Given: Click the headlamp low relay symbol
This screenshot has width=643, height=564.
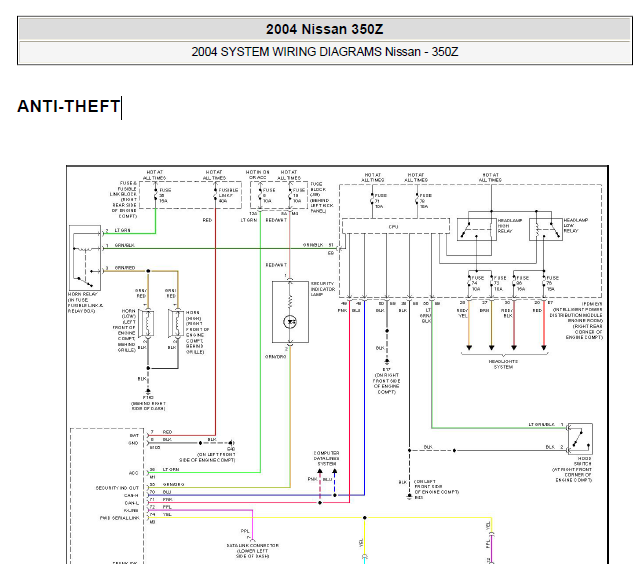Looking at the screenshot, I should pyautogui.click(x=545, y=229).
